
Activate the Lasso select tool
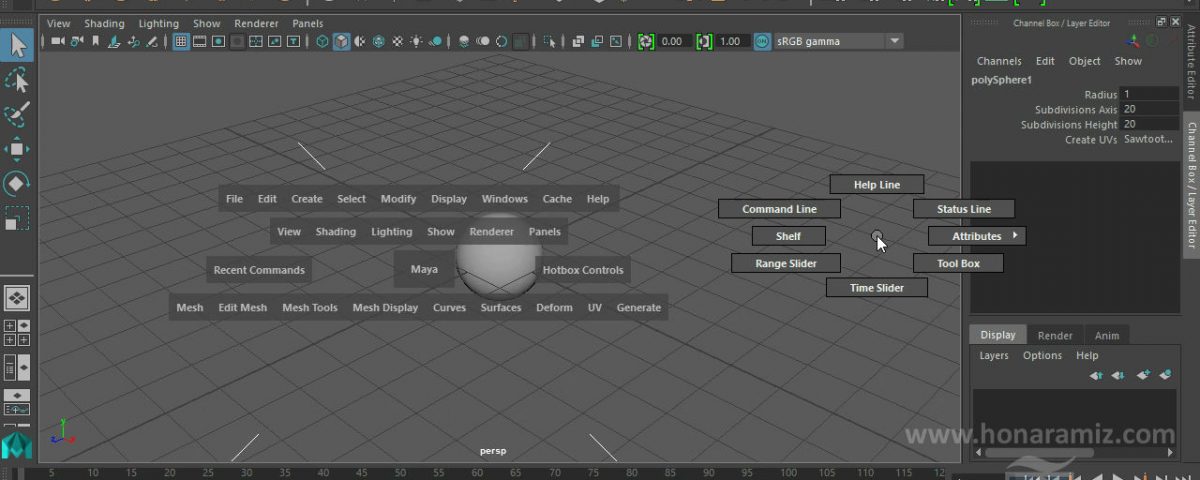[17, 79]
